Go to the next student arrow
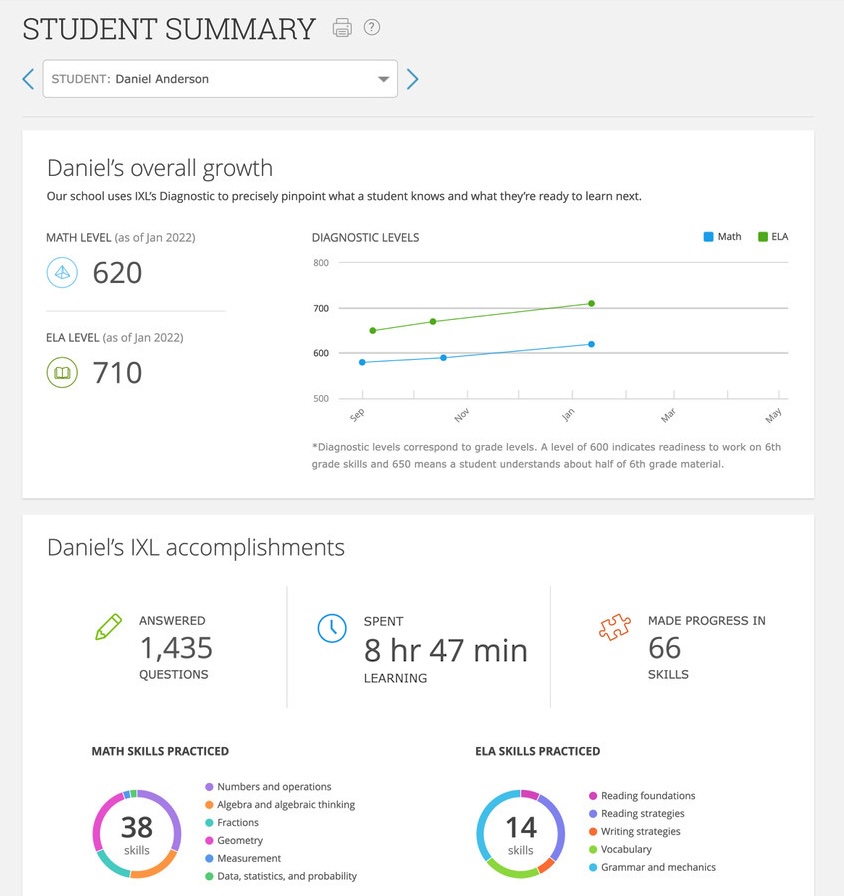 [x=413, y=79]
